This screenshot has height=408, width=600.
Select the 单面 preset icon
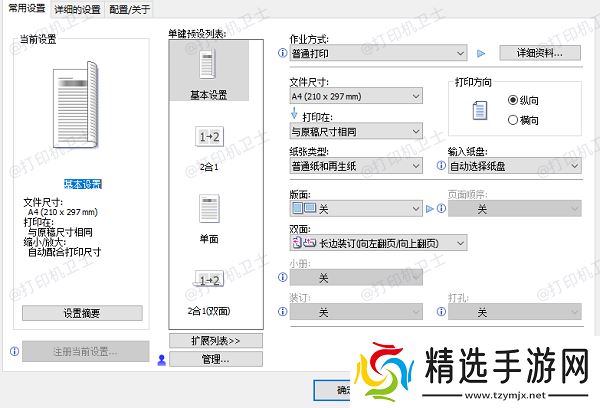pos(209,209)
